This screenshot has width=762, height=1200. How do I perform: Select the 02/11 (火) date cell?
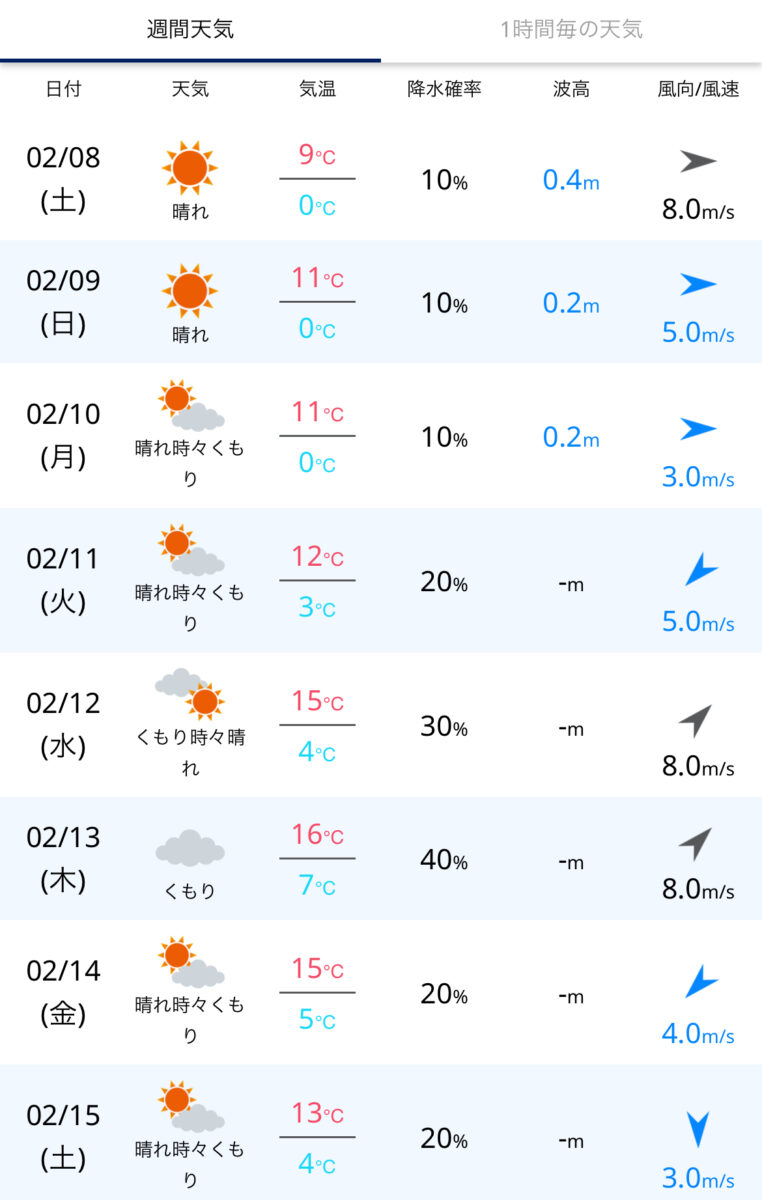pyautogui.click(x=64, y=580)
